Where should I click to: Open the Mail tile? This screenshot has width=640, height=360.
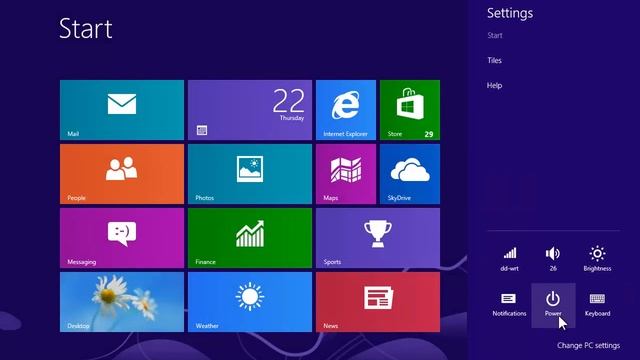(x=122, y=110)
